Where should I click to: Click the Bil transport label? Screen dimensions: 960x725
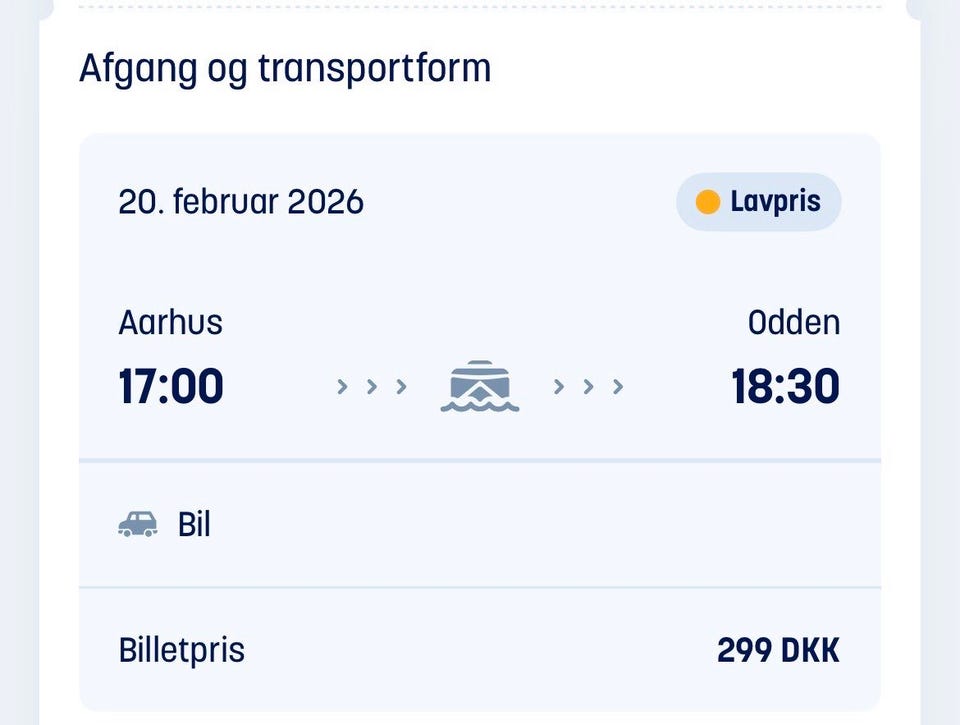[194, 524]
